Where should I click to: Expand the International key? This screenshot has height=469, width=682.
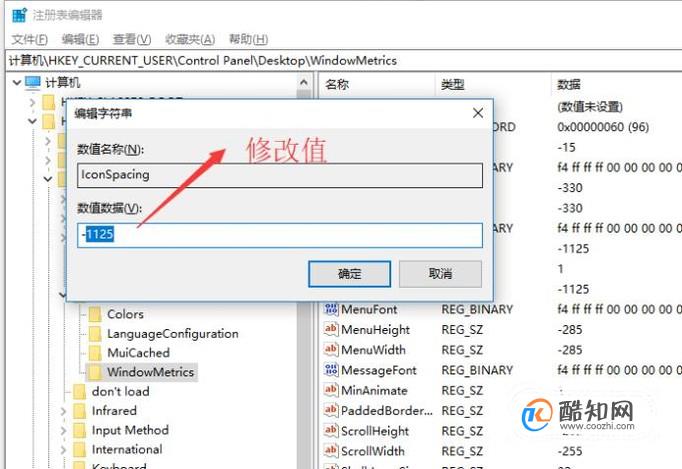pos(64,450)
